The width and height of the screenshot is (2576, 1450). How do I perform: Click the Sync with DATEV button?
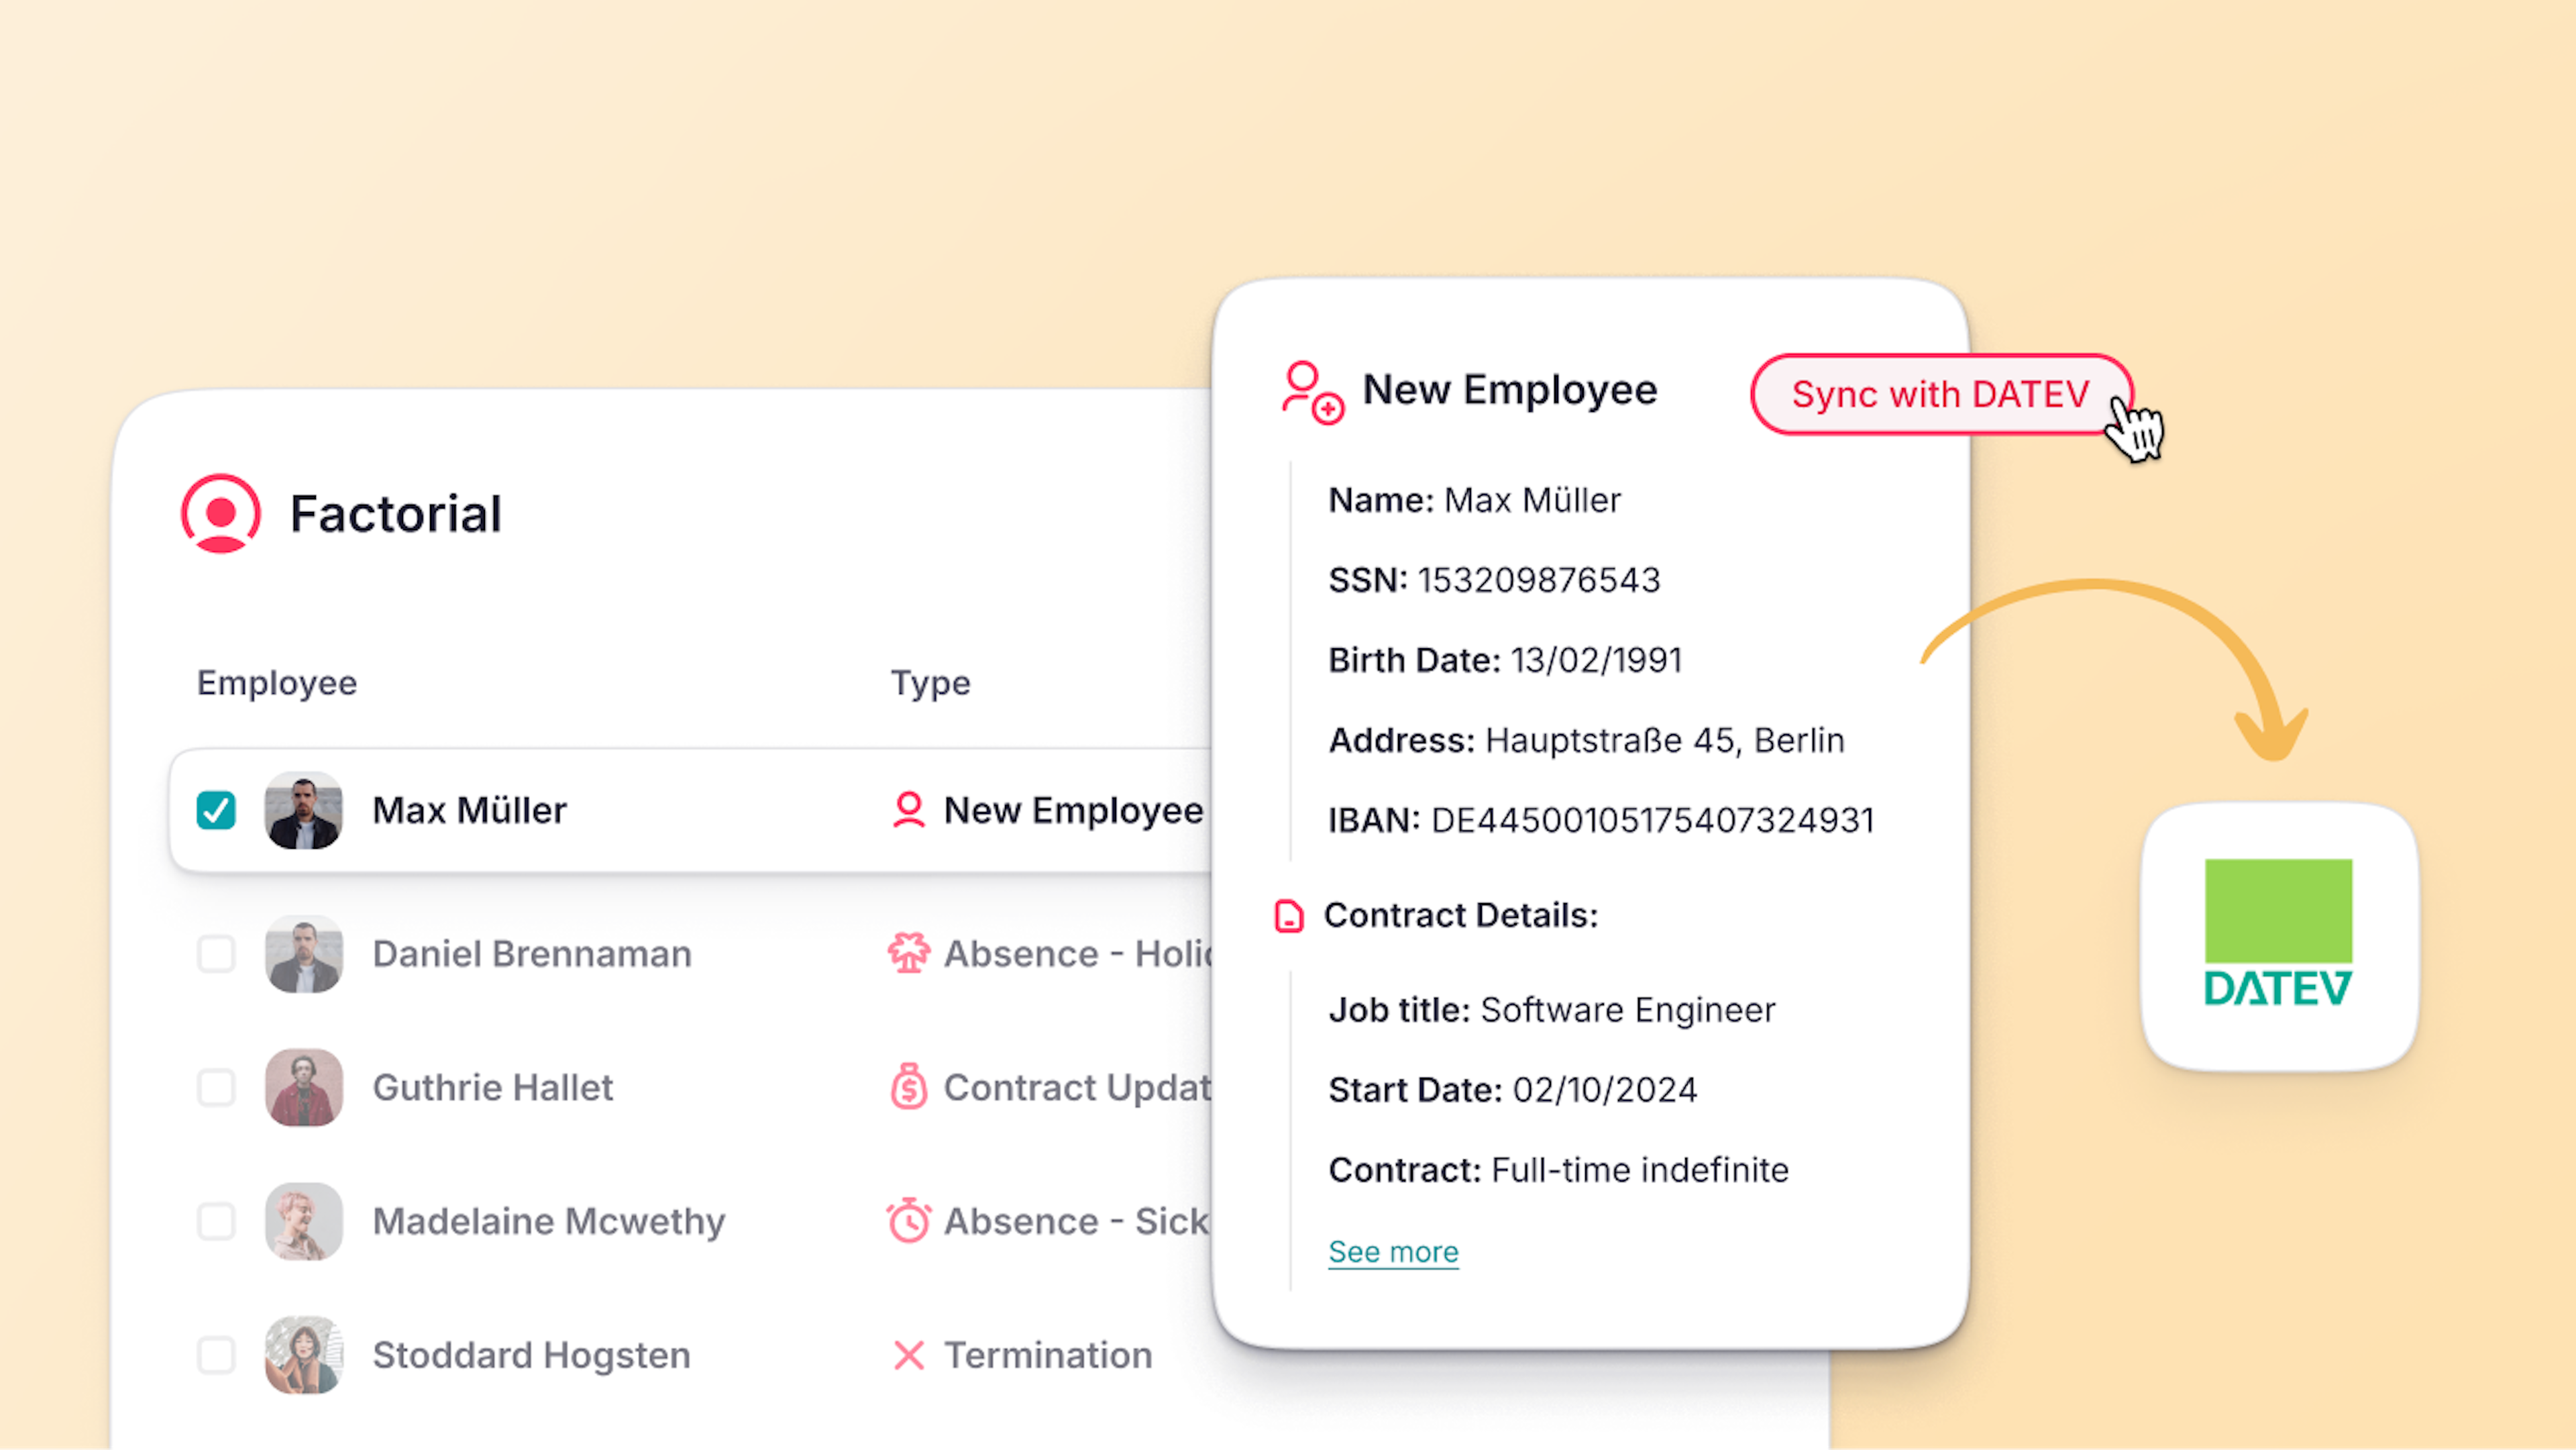pos(1941,394)
